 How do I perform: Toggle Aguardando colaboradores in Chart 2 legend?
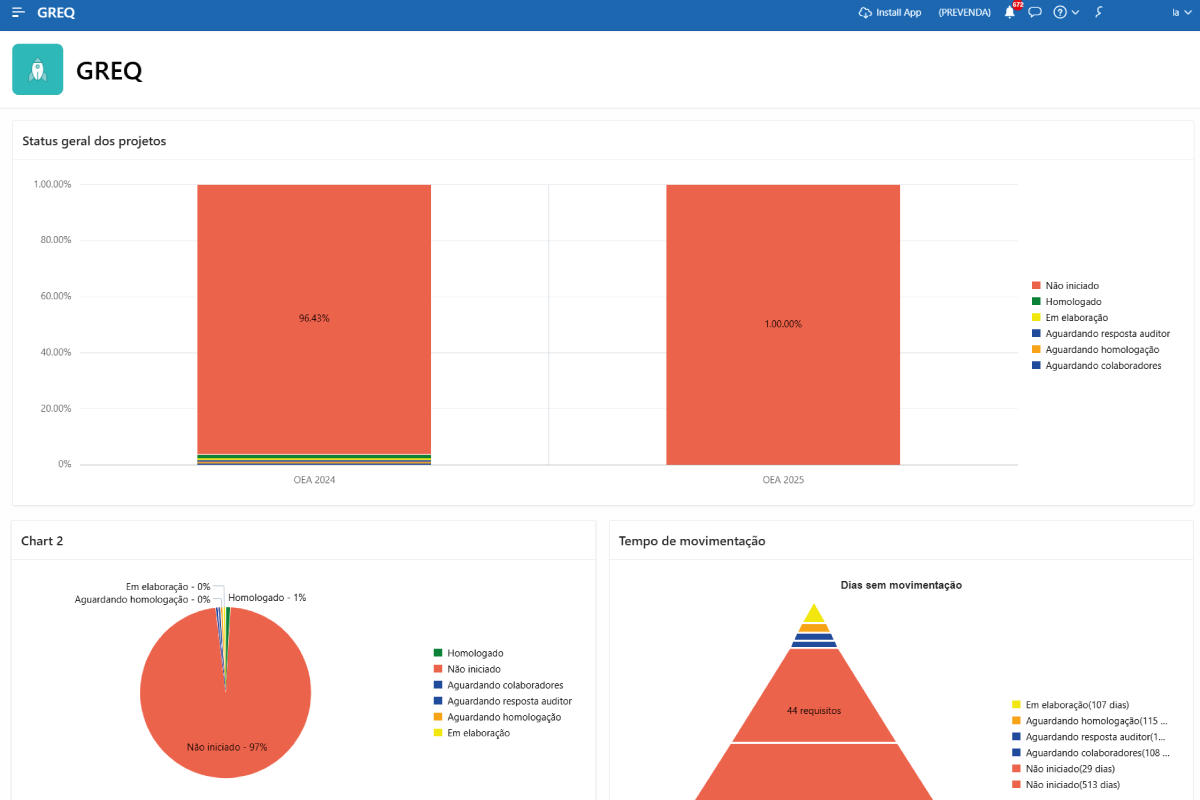pos(504,685)
